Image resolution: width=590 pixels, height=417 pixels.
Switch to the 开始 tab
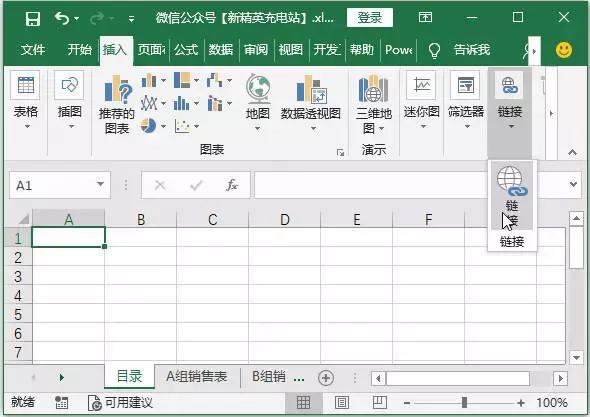point(79,49)
